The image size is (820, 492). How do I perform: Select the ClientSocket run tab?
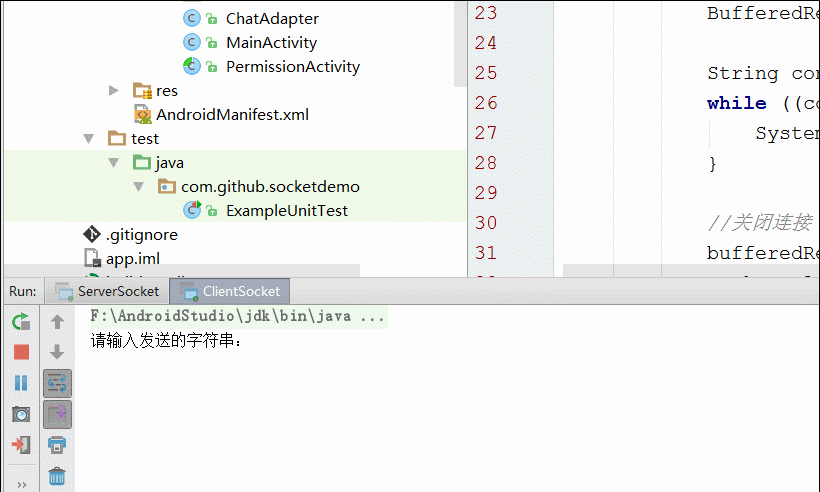click(230, 291)
